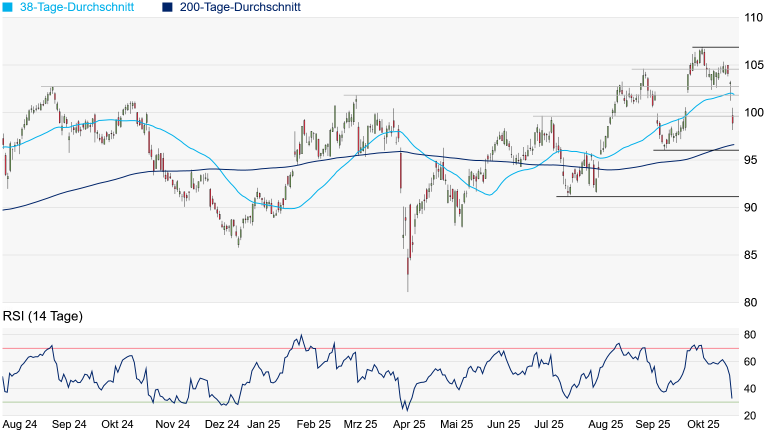Click the 95 price axis label
Screen dimensions: 765x430
(752, 160)
